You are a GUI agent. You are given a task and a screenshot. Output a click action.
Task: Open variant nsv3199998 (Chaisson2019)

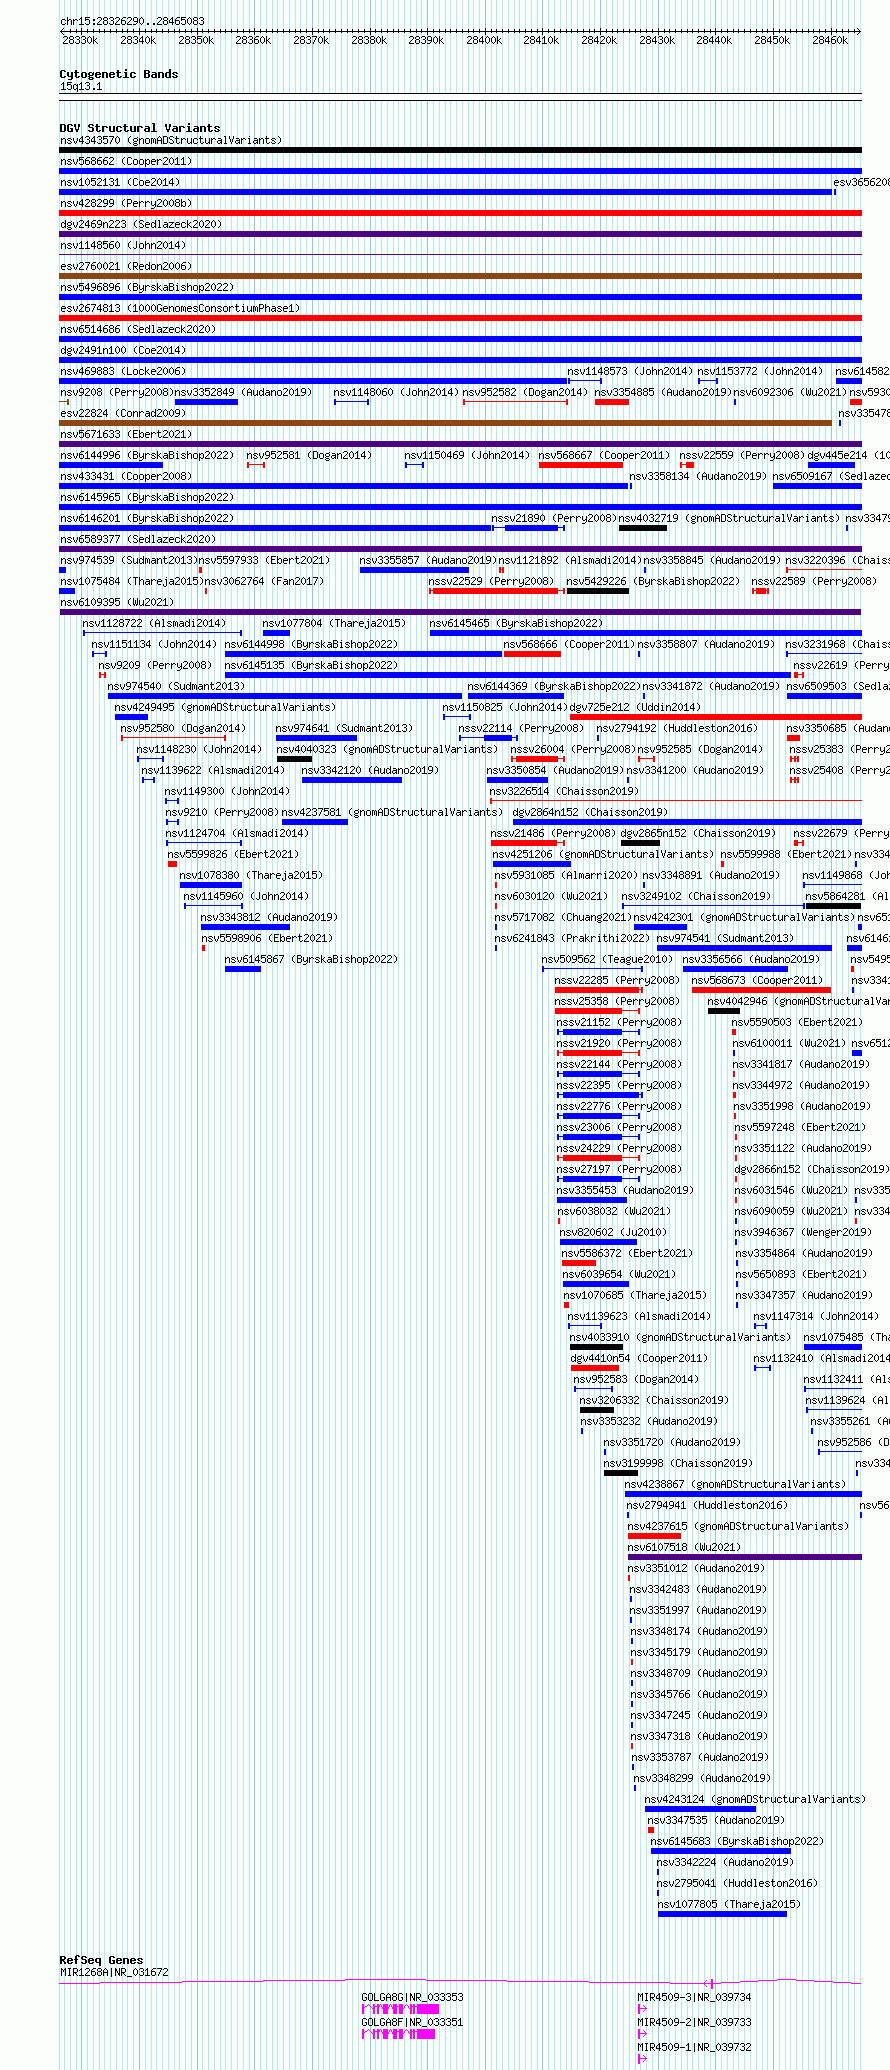[678, 1463]
